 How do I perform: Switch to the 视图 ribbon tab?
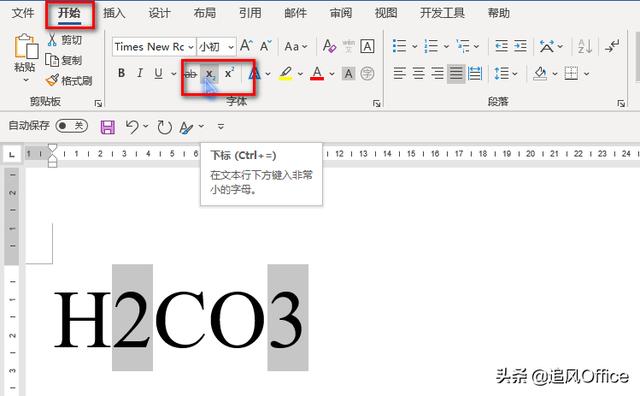(x=386, y=13)
